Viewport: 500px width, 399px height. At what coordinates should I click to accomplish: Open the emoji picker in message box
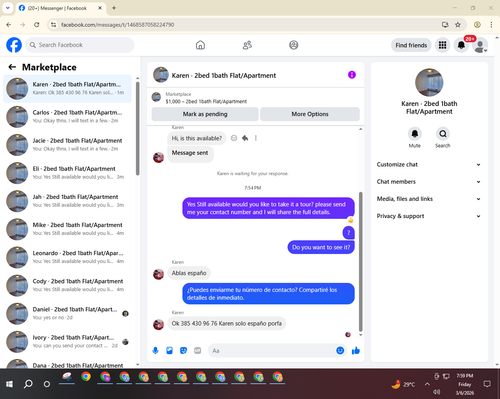[x=340, y=350]
